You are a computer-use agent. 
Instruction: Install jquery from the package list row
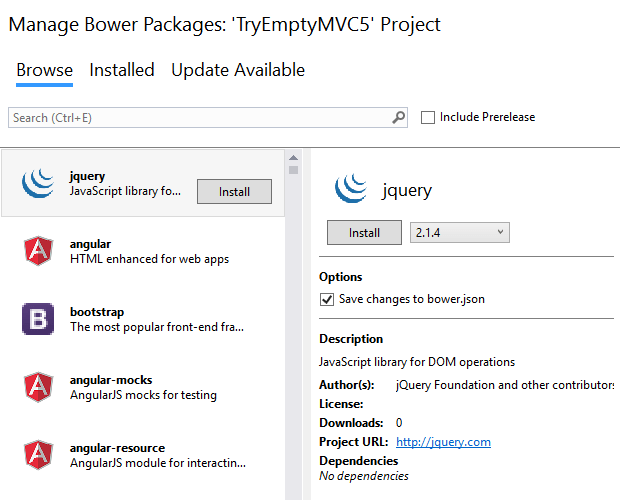[x=234, y=192]
